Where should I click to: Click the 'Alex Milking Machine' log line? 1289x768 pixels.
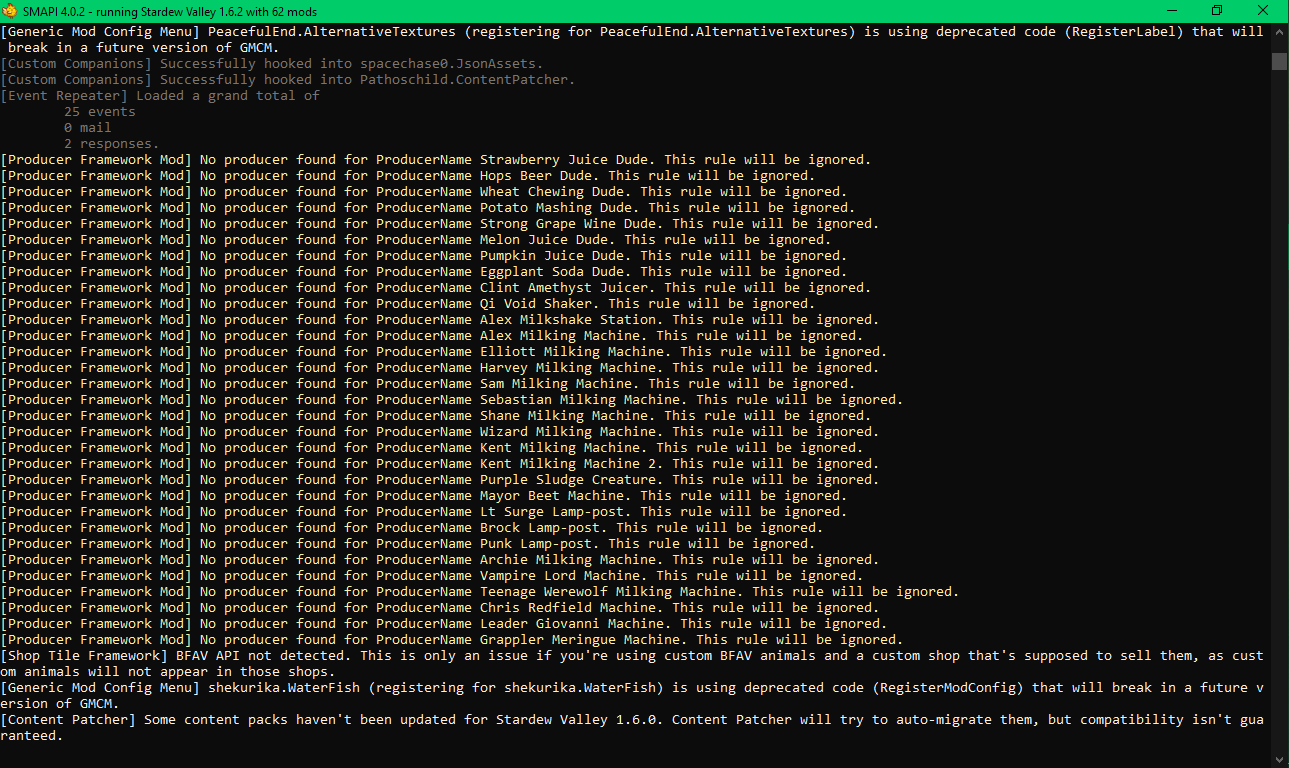432,336
